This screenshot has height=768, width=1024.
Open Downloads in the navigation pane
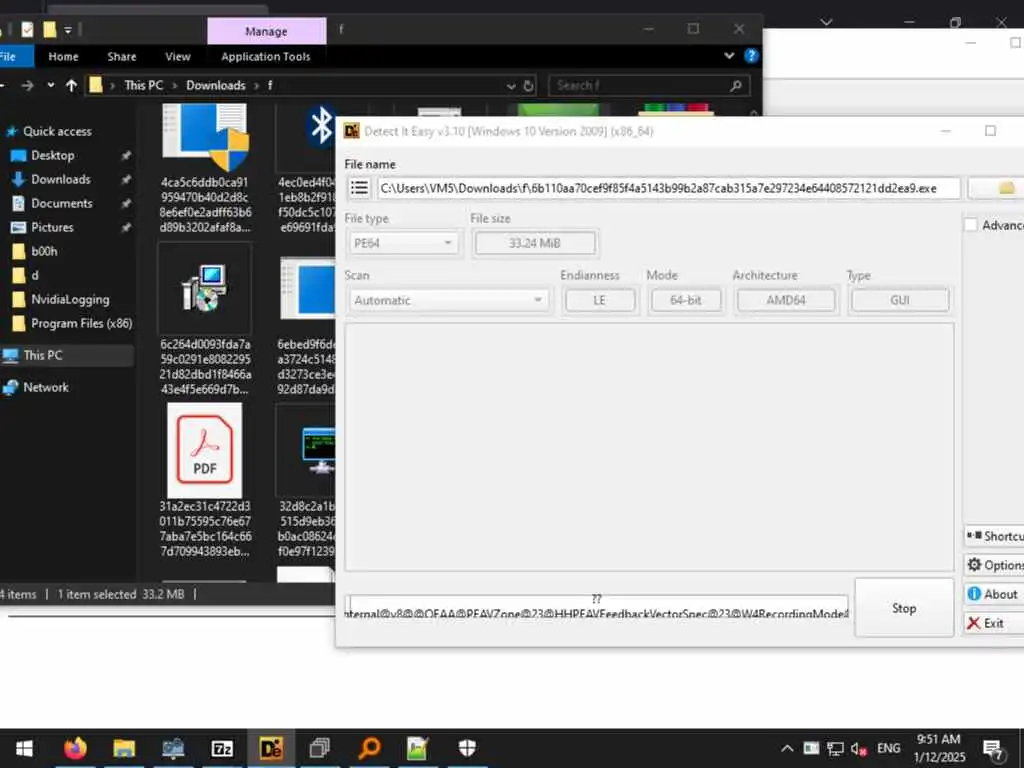click(60, 180)
